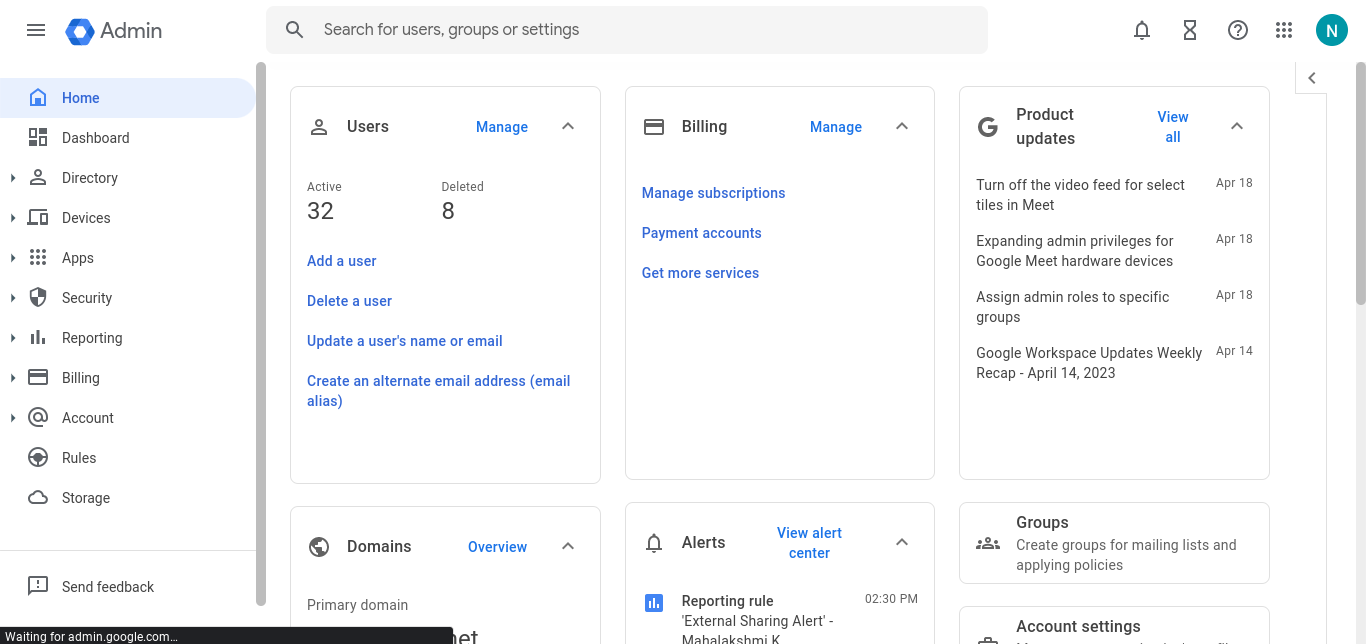Click Send feedback
The height and width of the screenshot is (644, 1366).
[x=108, y=587]
